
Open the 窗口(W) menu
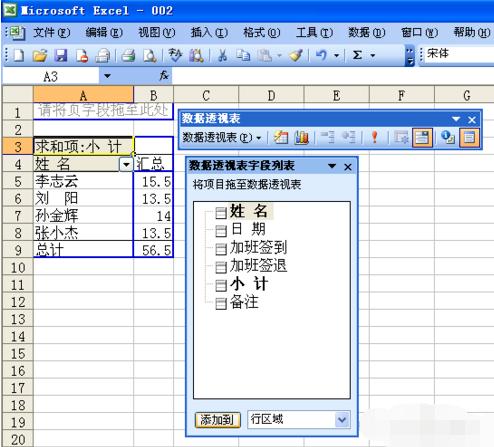pos(419,33)
